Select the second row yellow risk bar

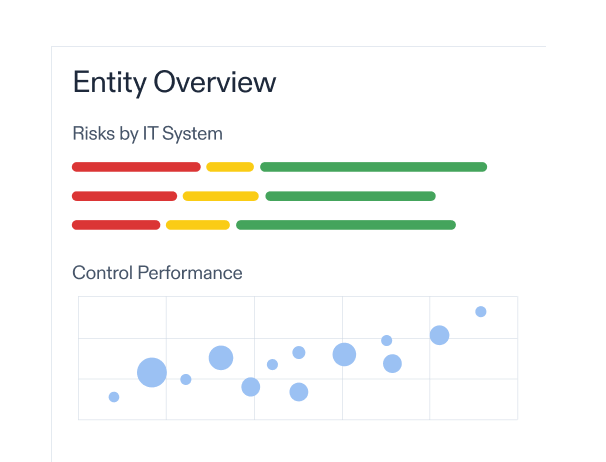point(220,196)
